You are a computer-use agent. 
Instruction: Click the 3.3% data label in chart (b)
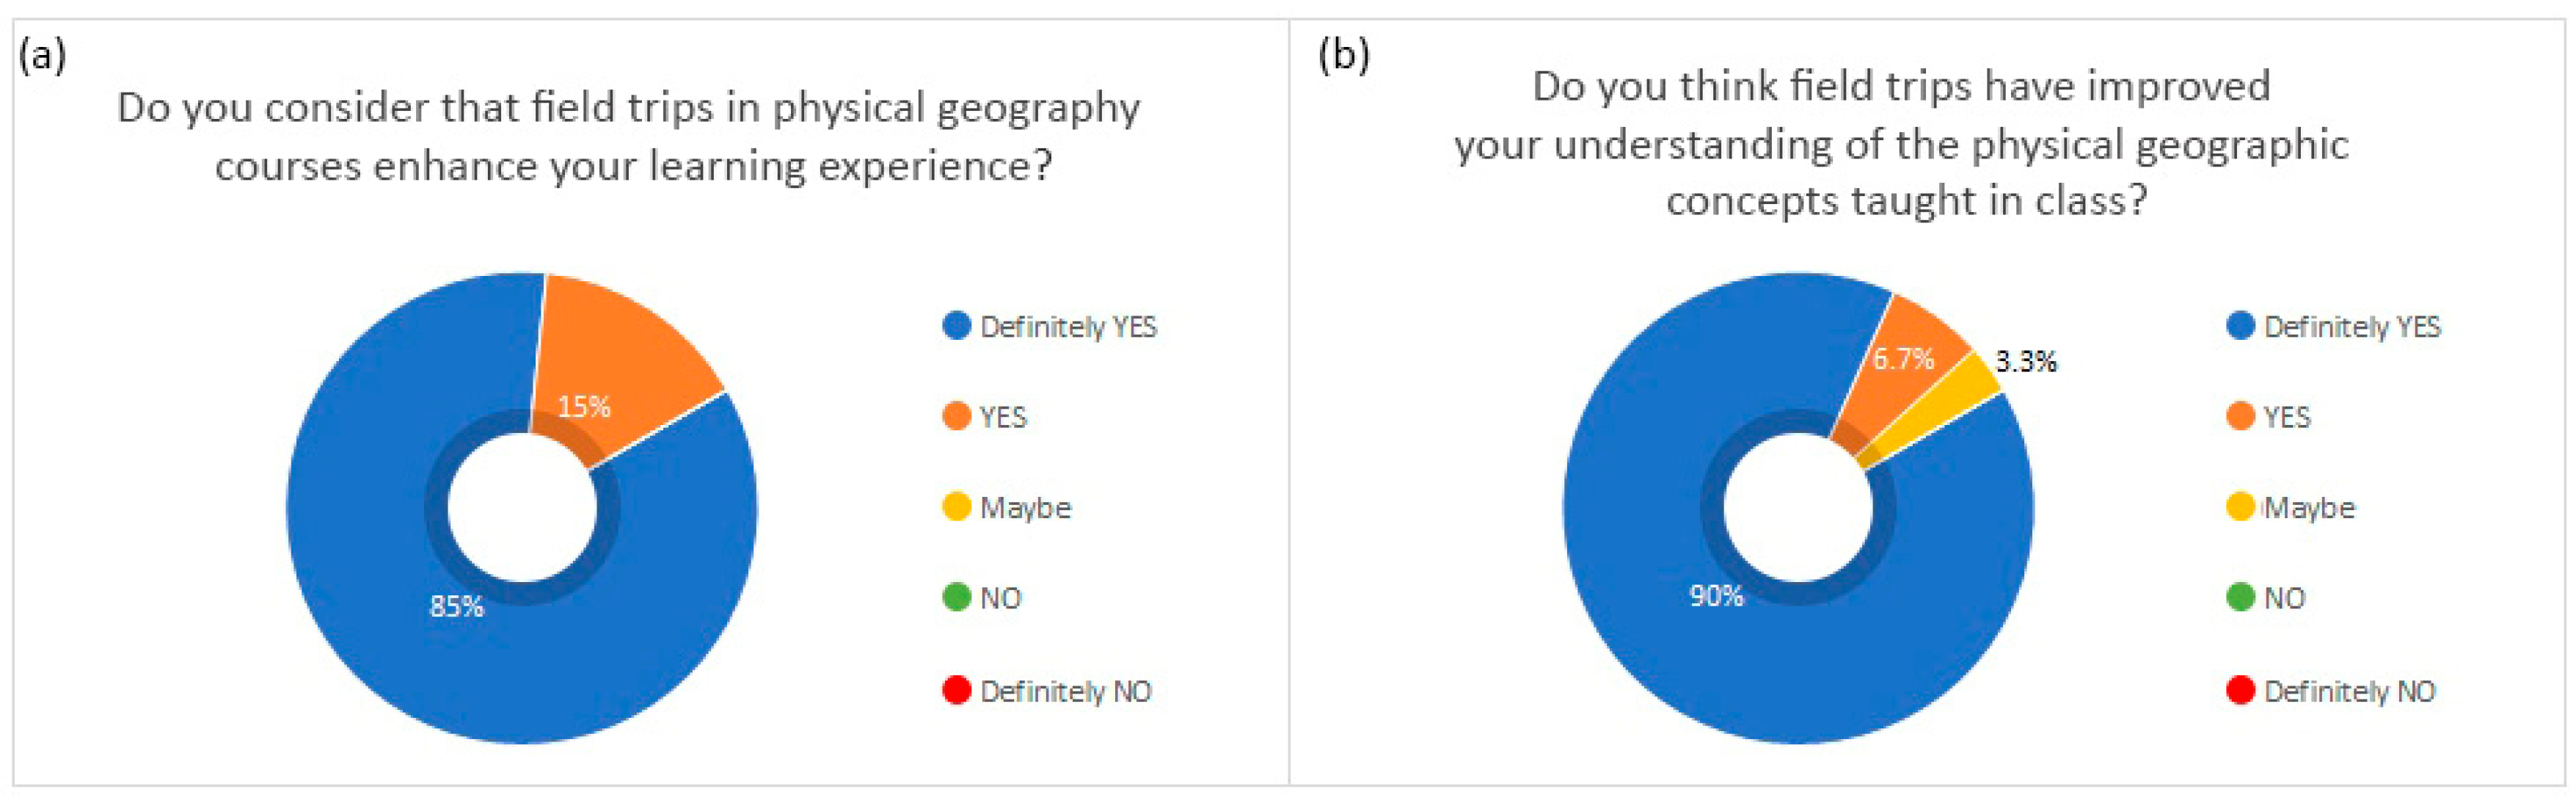(2025, 361)
